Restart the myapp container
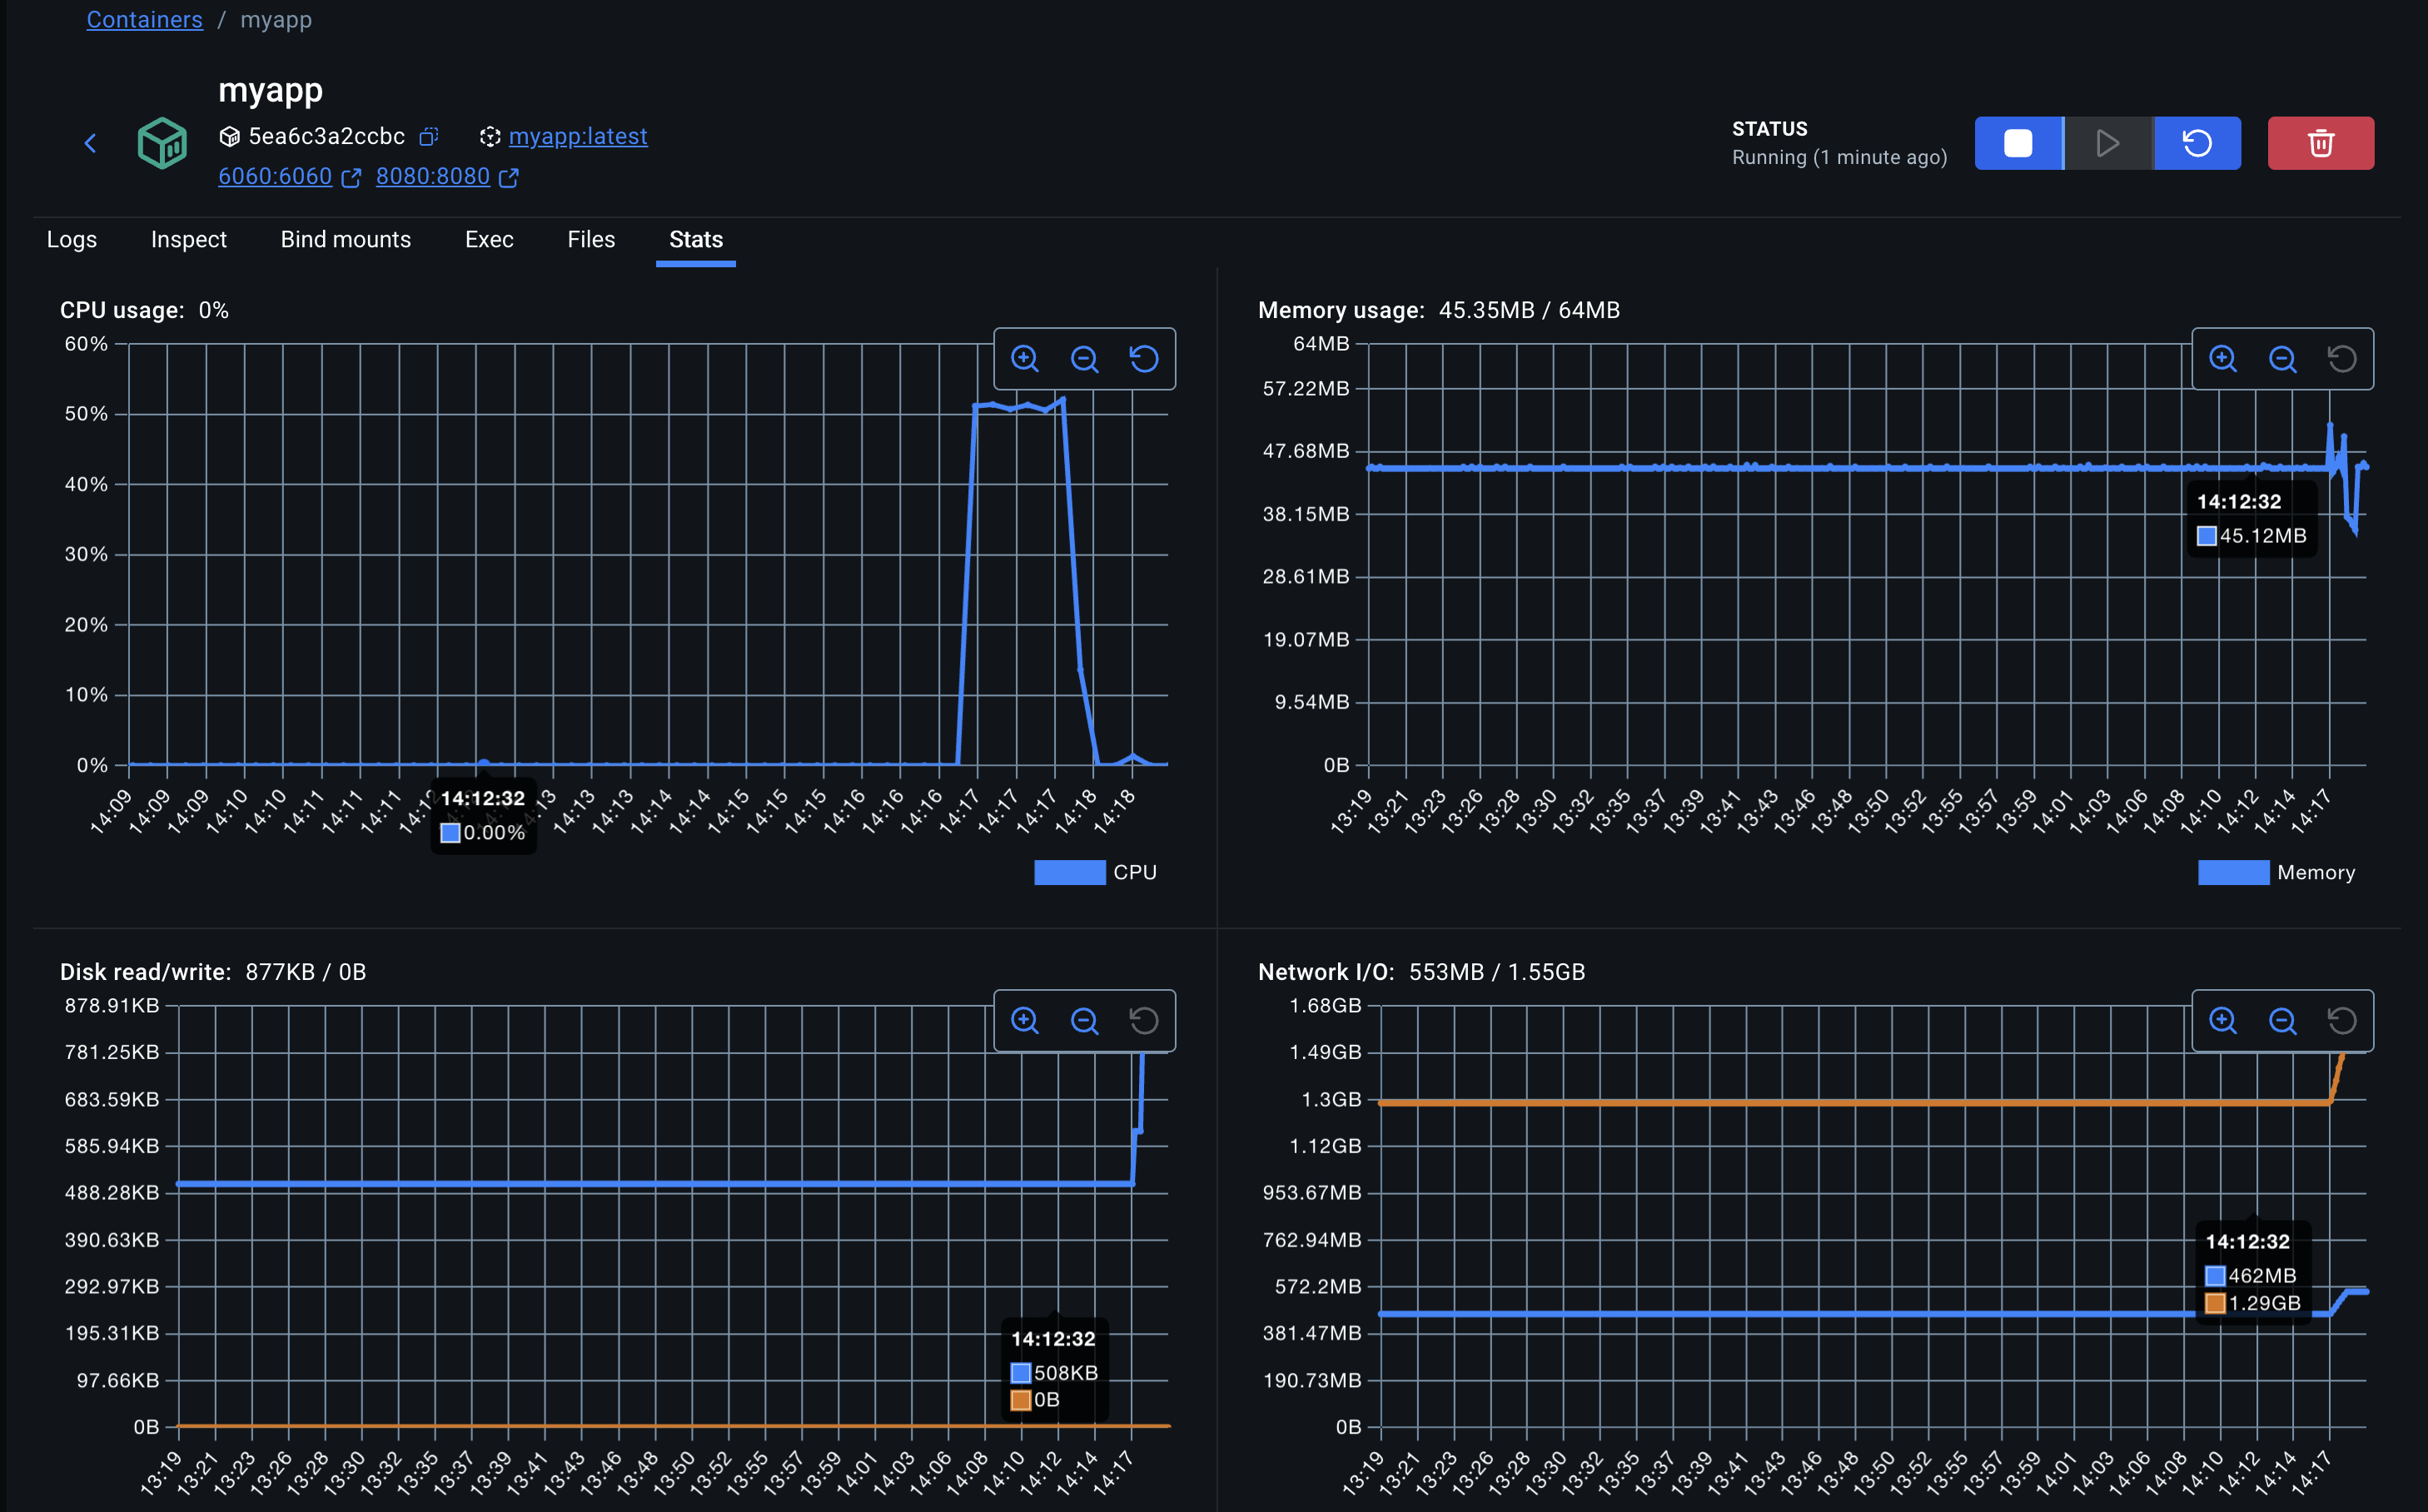 coord(2197,143)
